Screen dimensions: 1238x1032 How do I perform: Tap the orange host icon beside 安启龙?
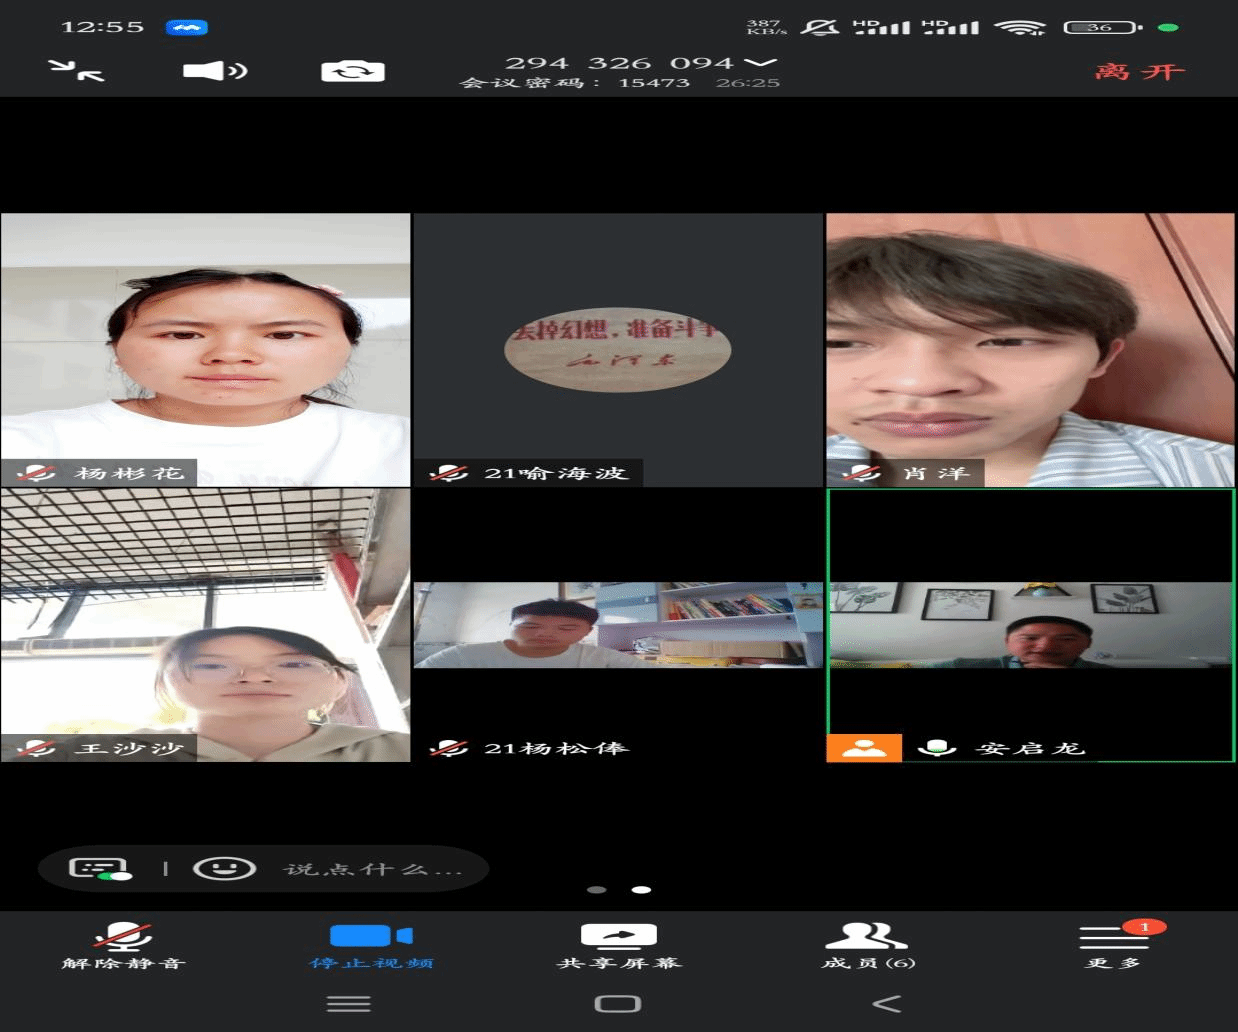coord(864,748)
